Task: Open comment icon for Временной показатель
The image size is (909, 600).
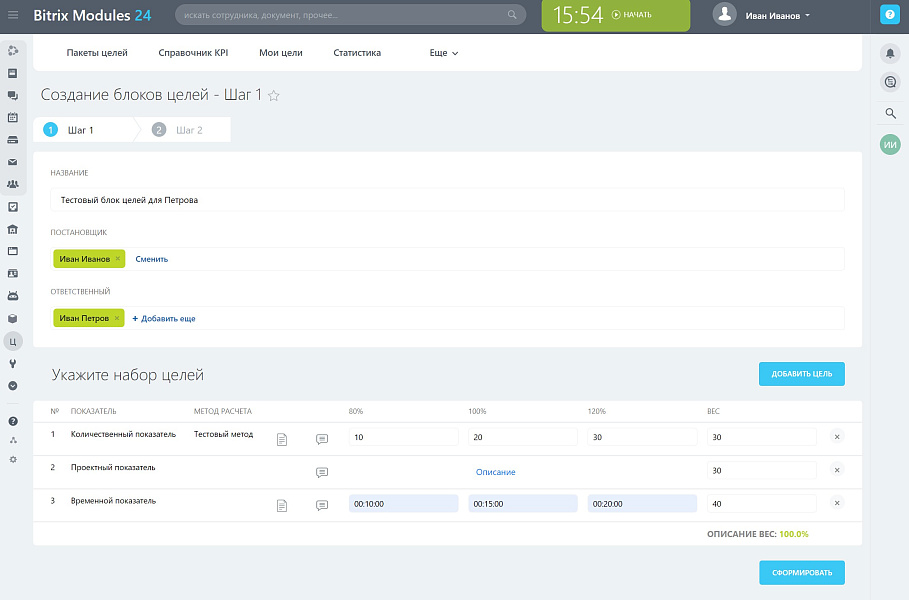Action: (x=322, y=505)
